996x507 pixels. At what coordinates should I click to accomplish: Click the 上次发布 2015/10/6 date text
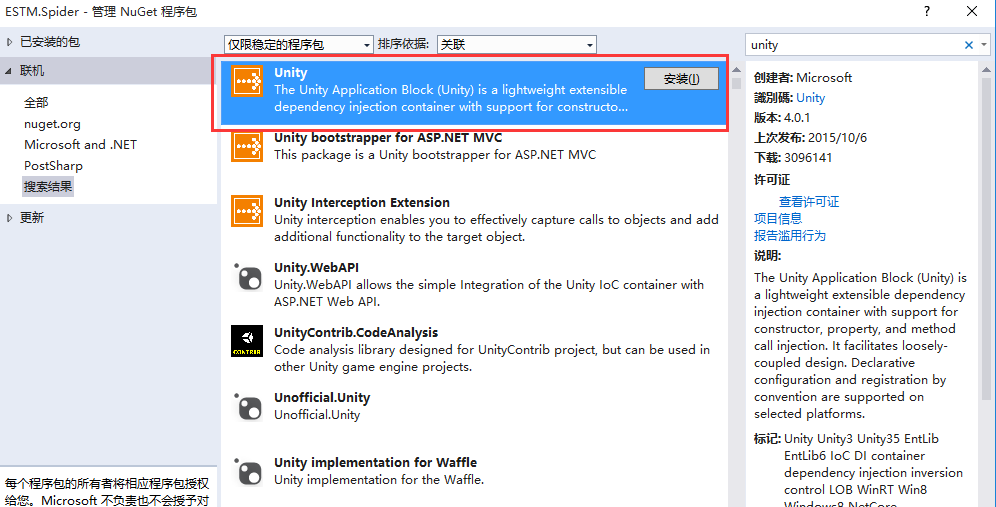pyautogui.click(x=811, y=138)
